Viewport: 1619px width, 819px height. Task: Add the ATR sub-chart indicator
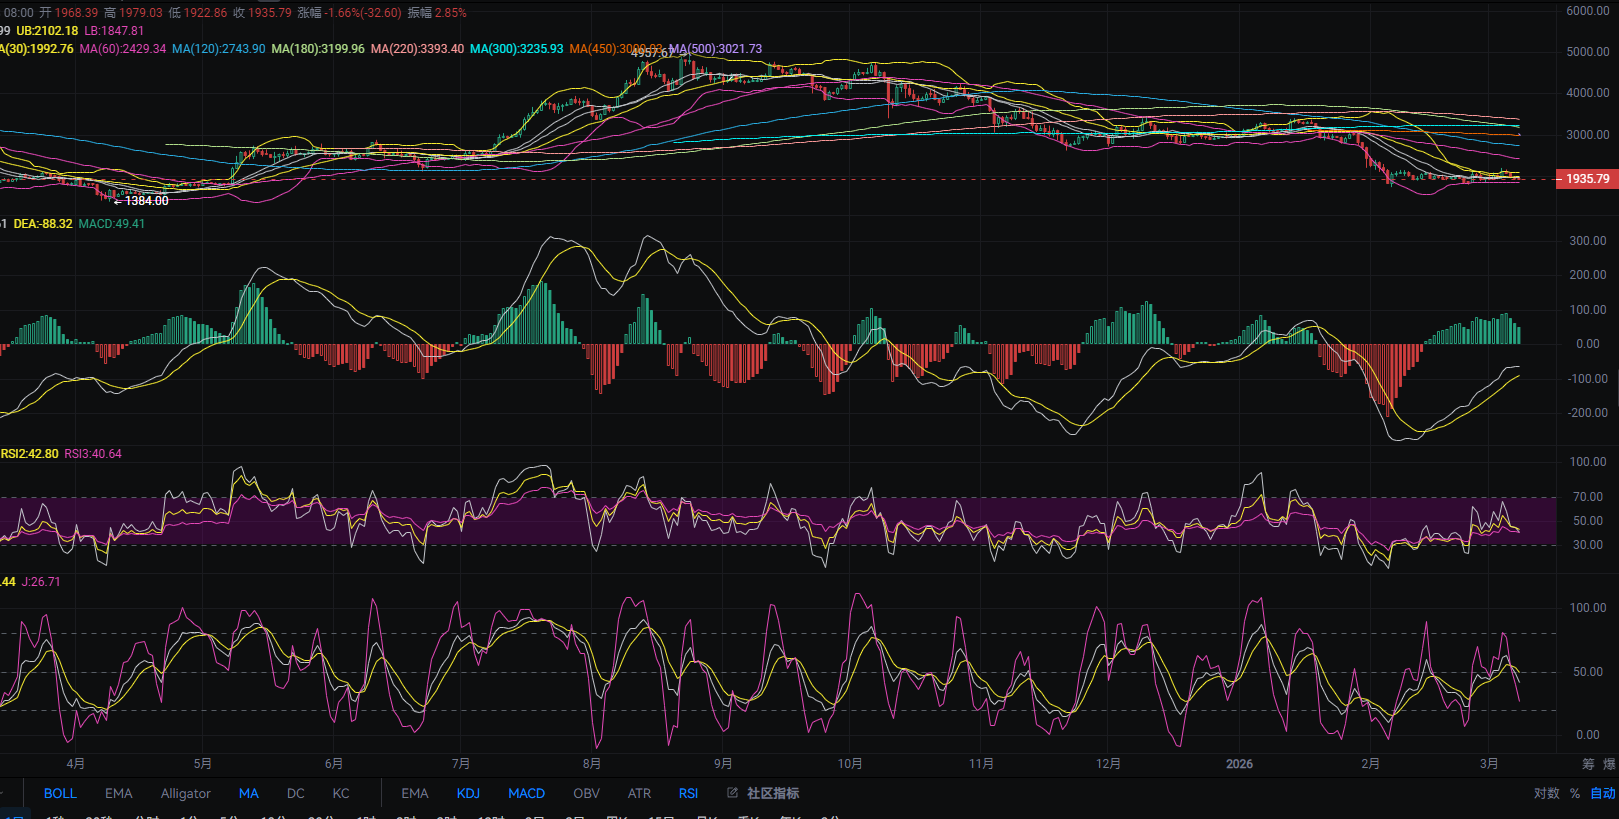(639, 793)
